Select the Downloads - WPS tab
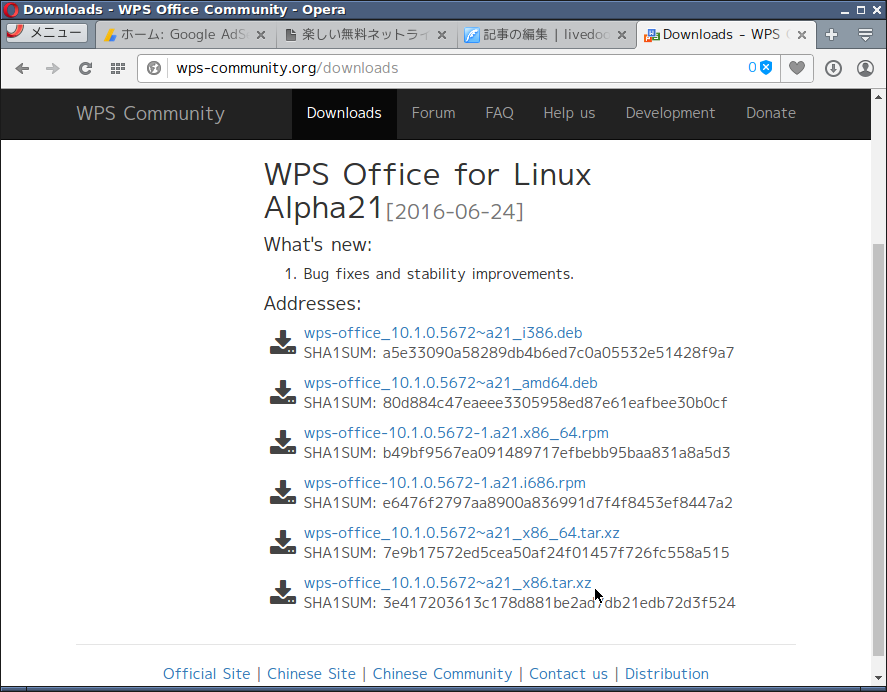Image resolution: width=887 pixels, height=692 pixels. pyautogui.click(x=726, y=35)
